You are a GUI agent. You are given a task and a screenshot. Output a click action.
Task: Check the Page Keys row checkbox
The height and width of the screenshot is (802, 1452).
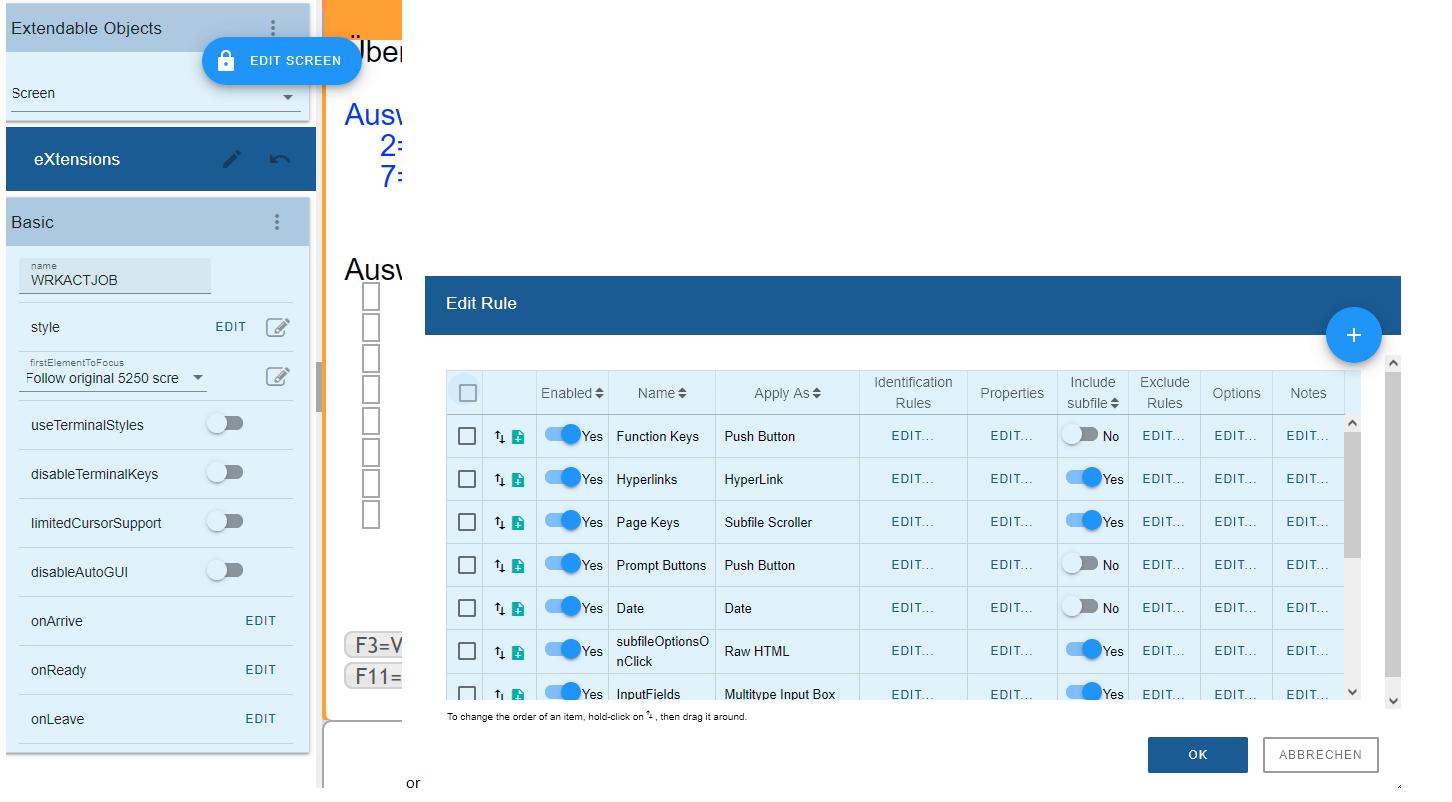(x=467, y=522)
